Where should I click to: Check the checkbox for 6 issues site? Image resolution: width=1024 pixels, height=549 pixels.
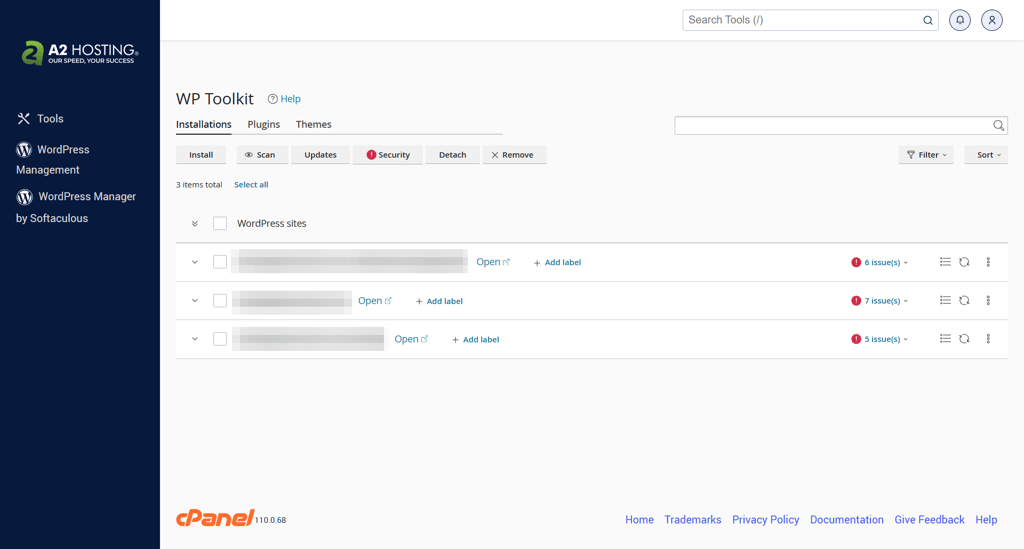(x=220, y=262)
